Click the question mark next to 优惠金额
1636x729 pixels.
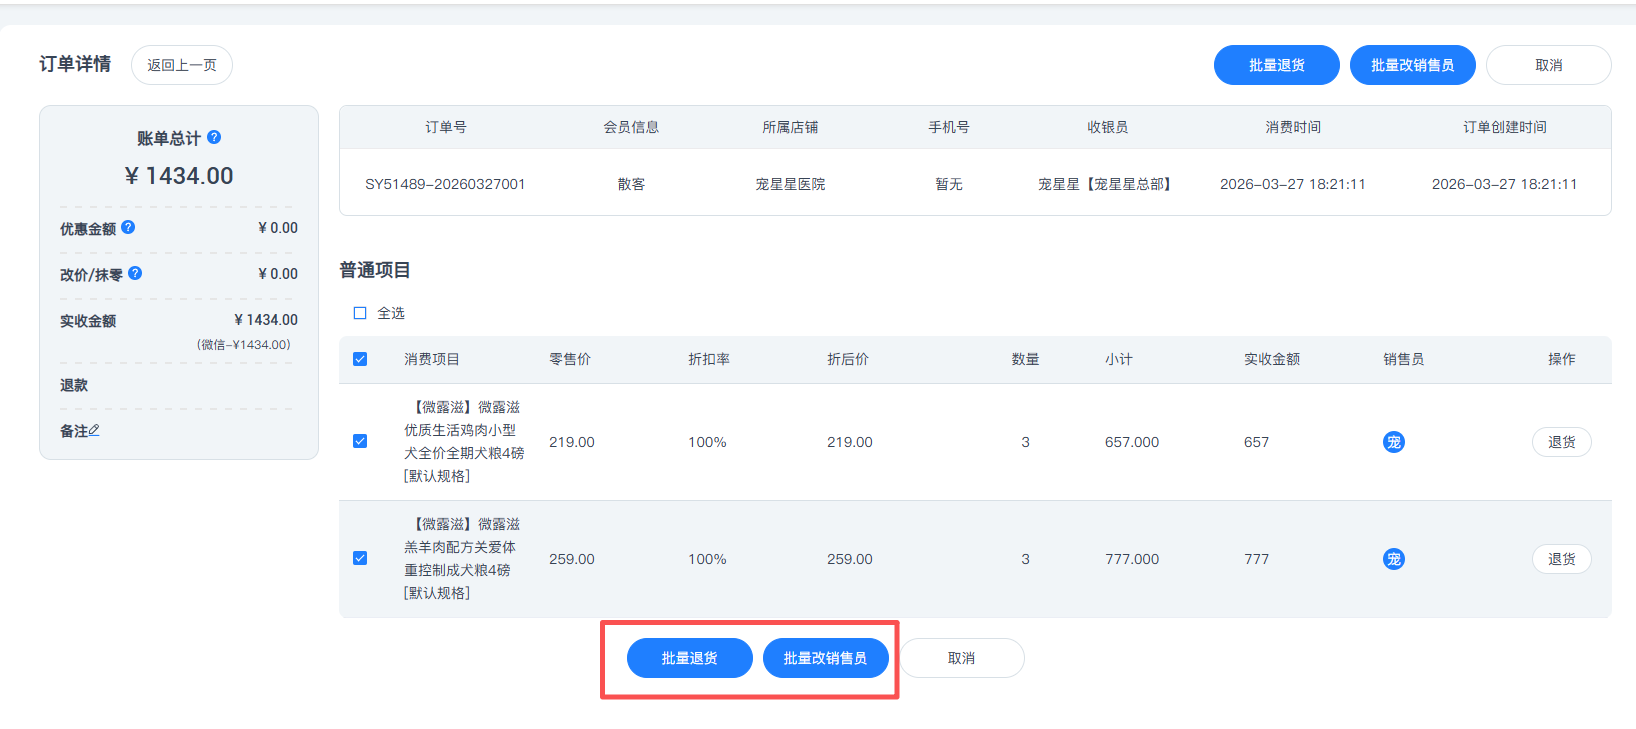pyautogui.click(x=128, y=227)
